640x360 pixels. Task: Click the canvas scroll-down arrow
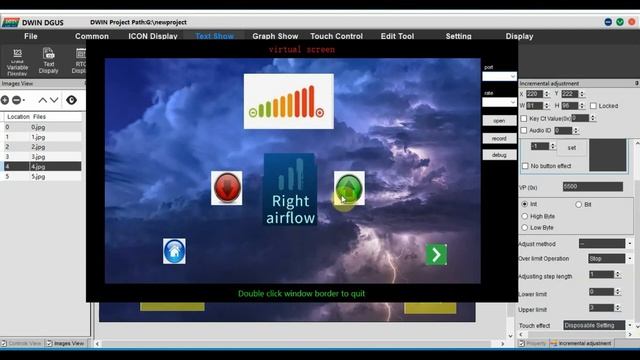click(510, 336)
